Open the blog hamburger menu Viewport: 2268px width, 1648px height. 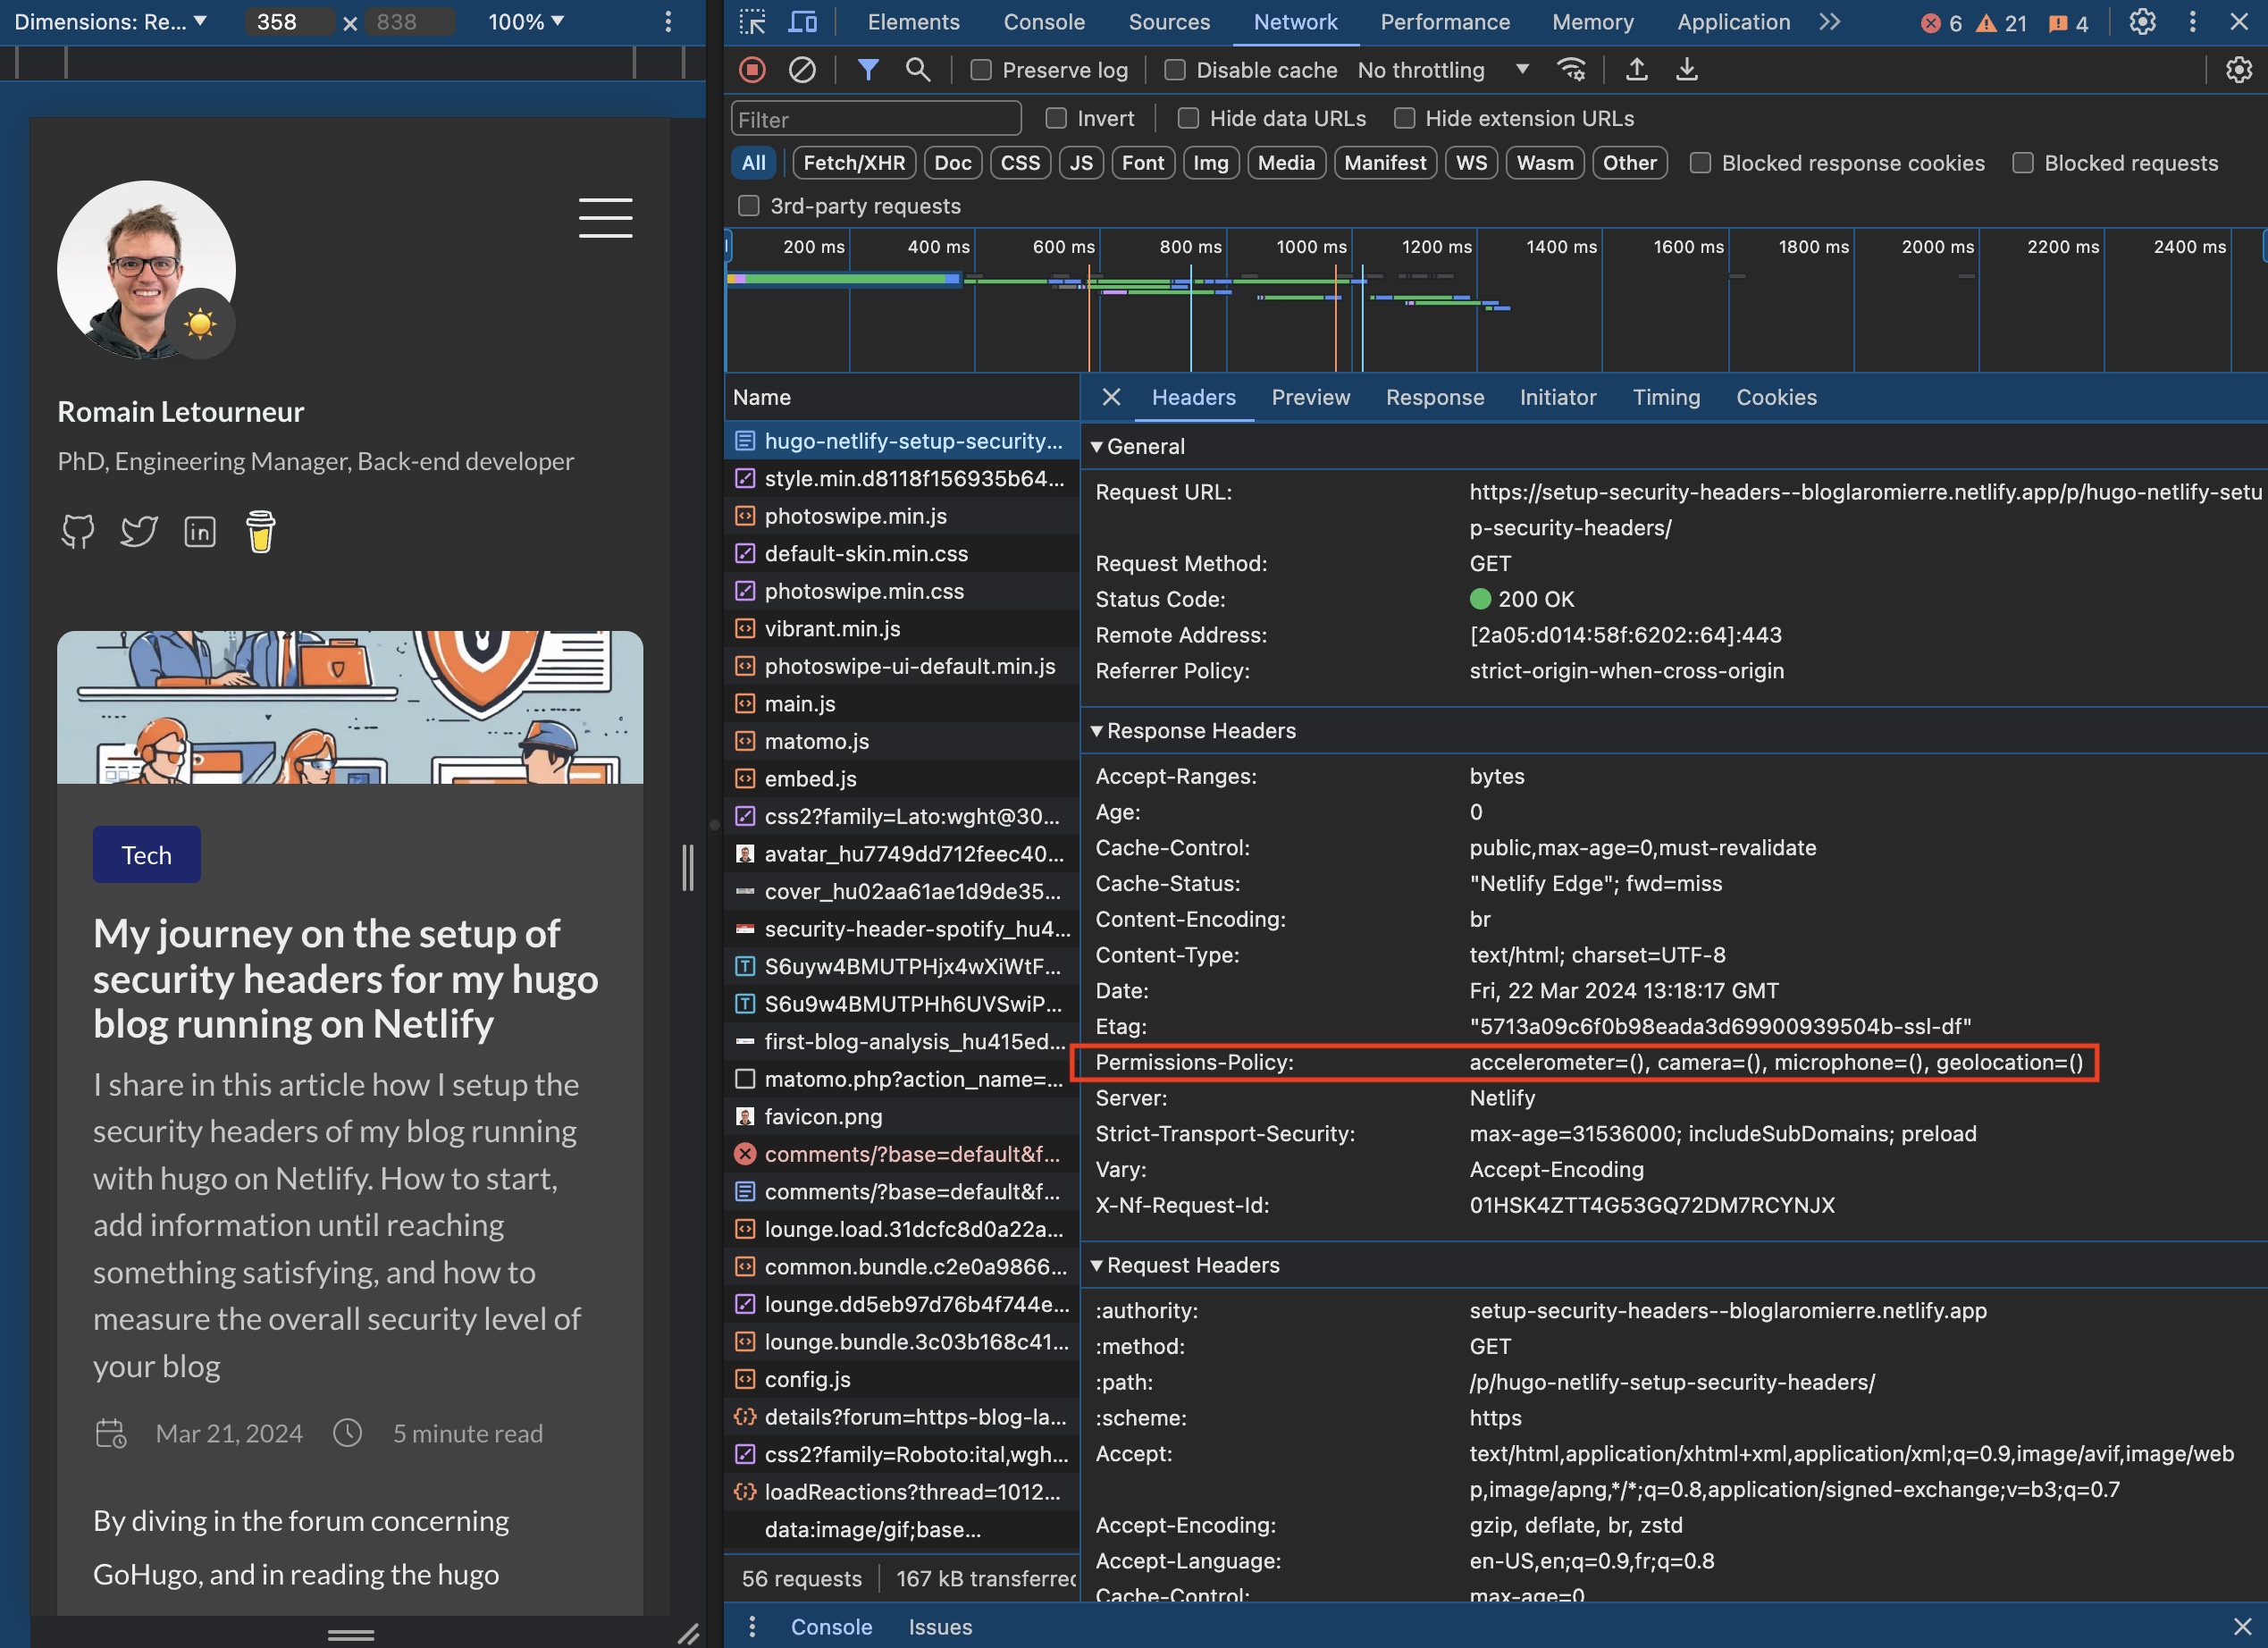pyautogui.click(x=605, y=218)
